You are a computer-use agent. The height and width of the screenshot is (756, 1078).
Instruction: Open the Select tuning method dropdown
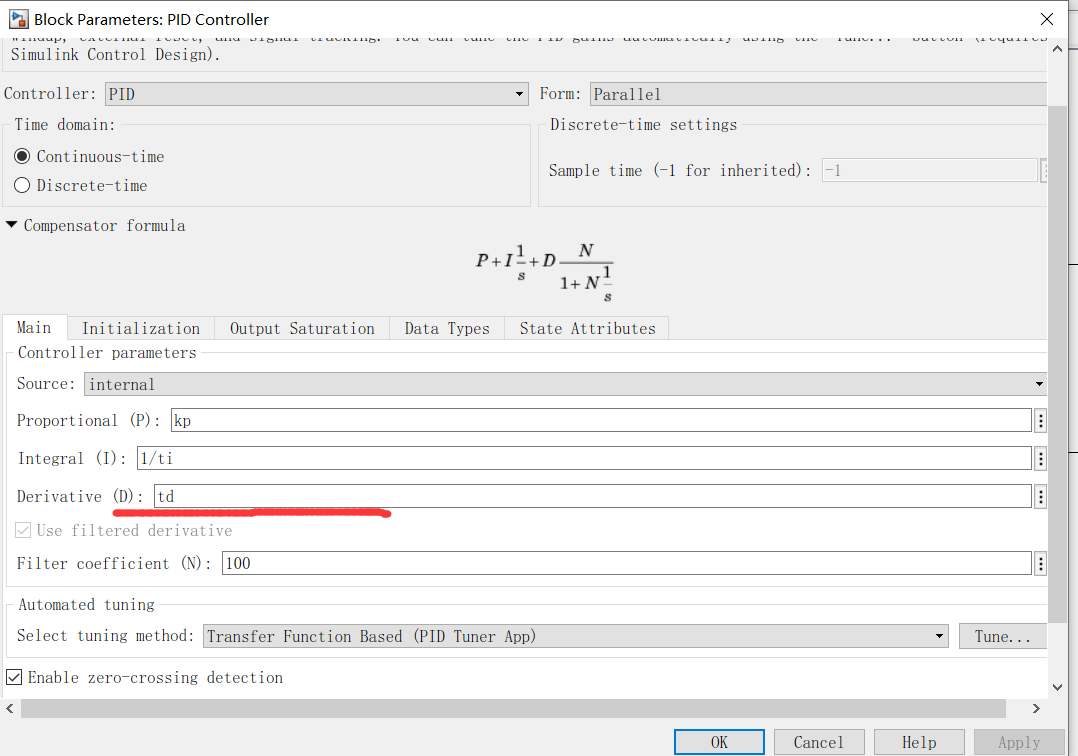575,636
